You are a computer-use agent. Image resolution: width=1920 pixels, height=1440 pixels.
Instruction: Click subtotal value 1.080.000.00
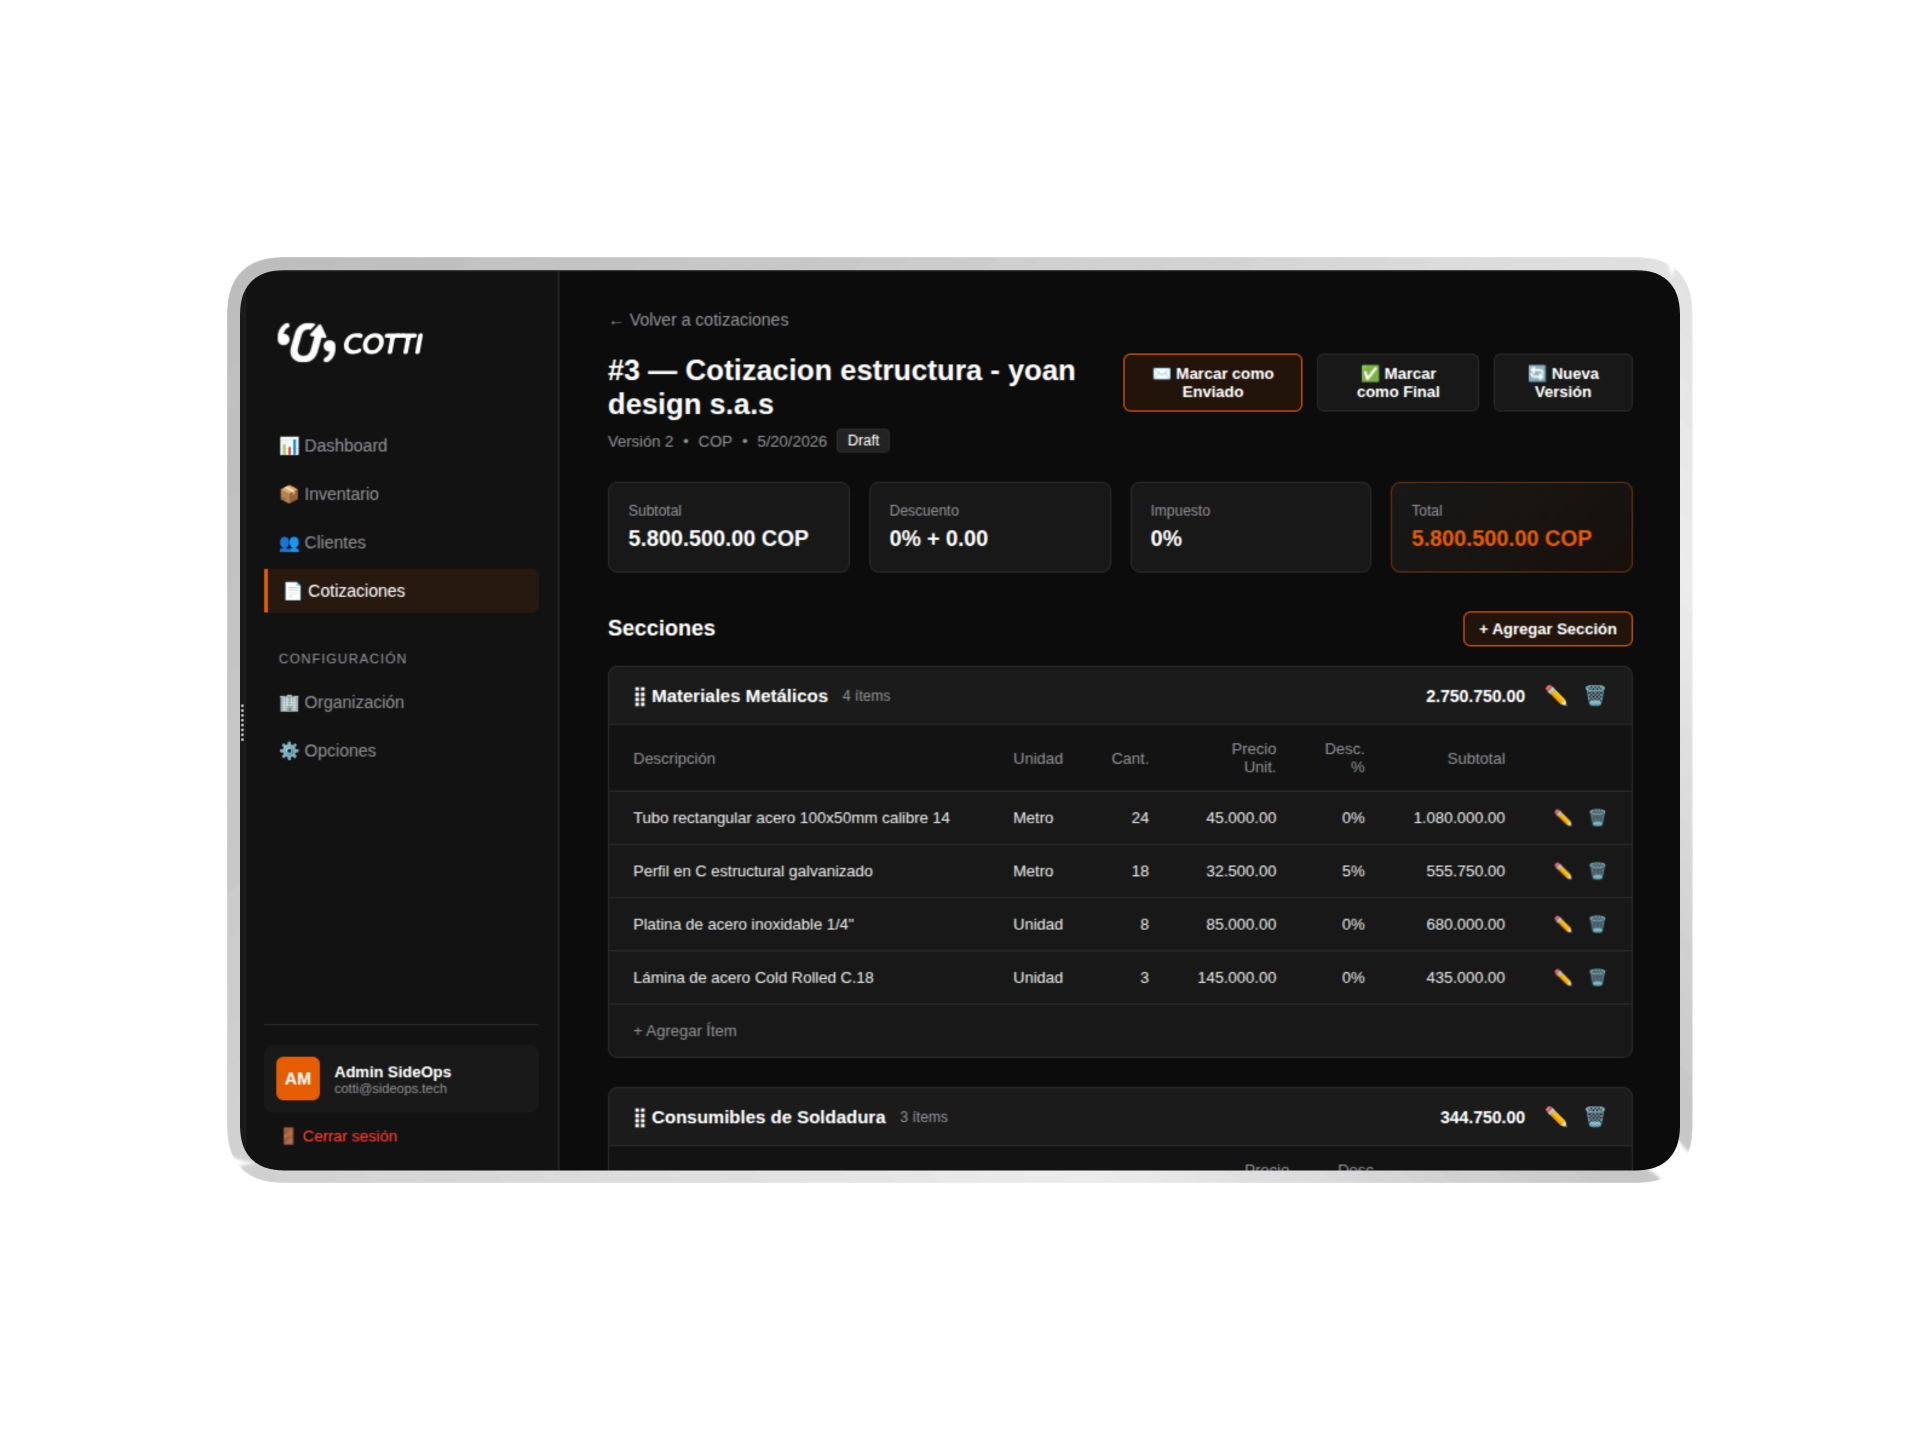(x=1458, y=818)
